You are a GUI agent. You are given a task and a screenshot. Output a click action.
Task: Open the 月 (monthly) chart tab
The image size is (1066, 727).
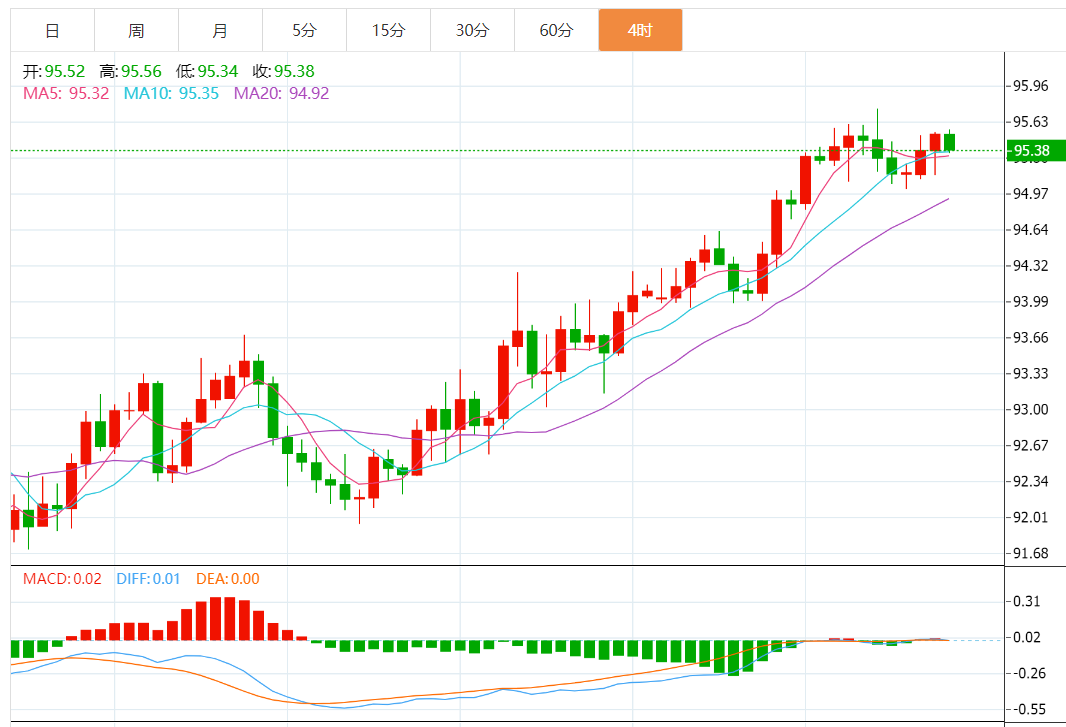click(x=220, y=30)
